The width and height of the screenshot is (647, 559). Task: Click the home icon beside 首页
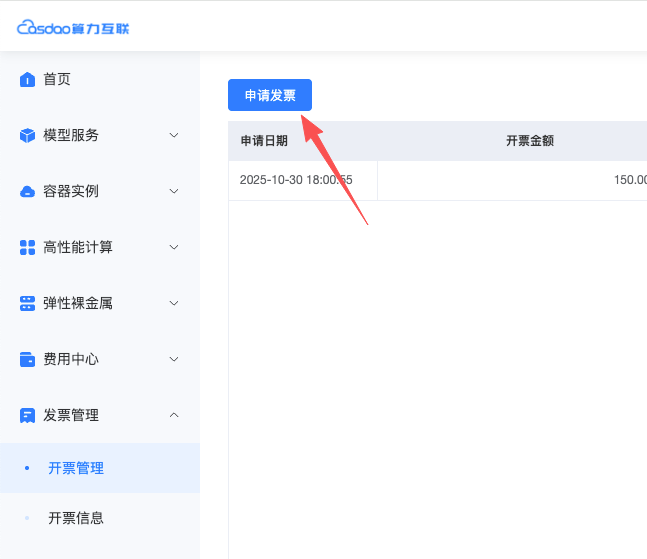(x=27, y=79)
